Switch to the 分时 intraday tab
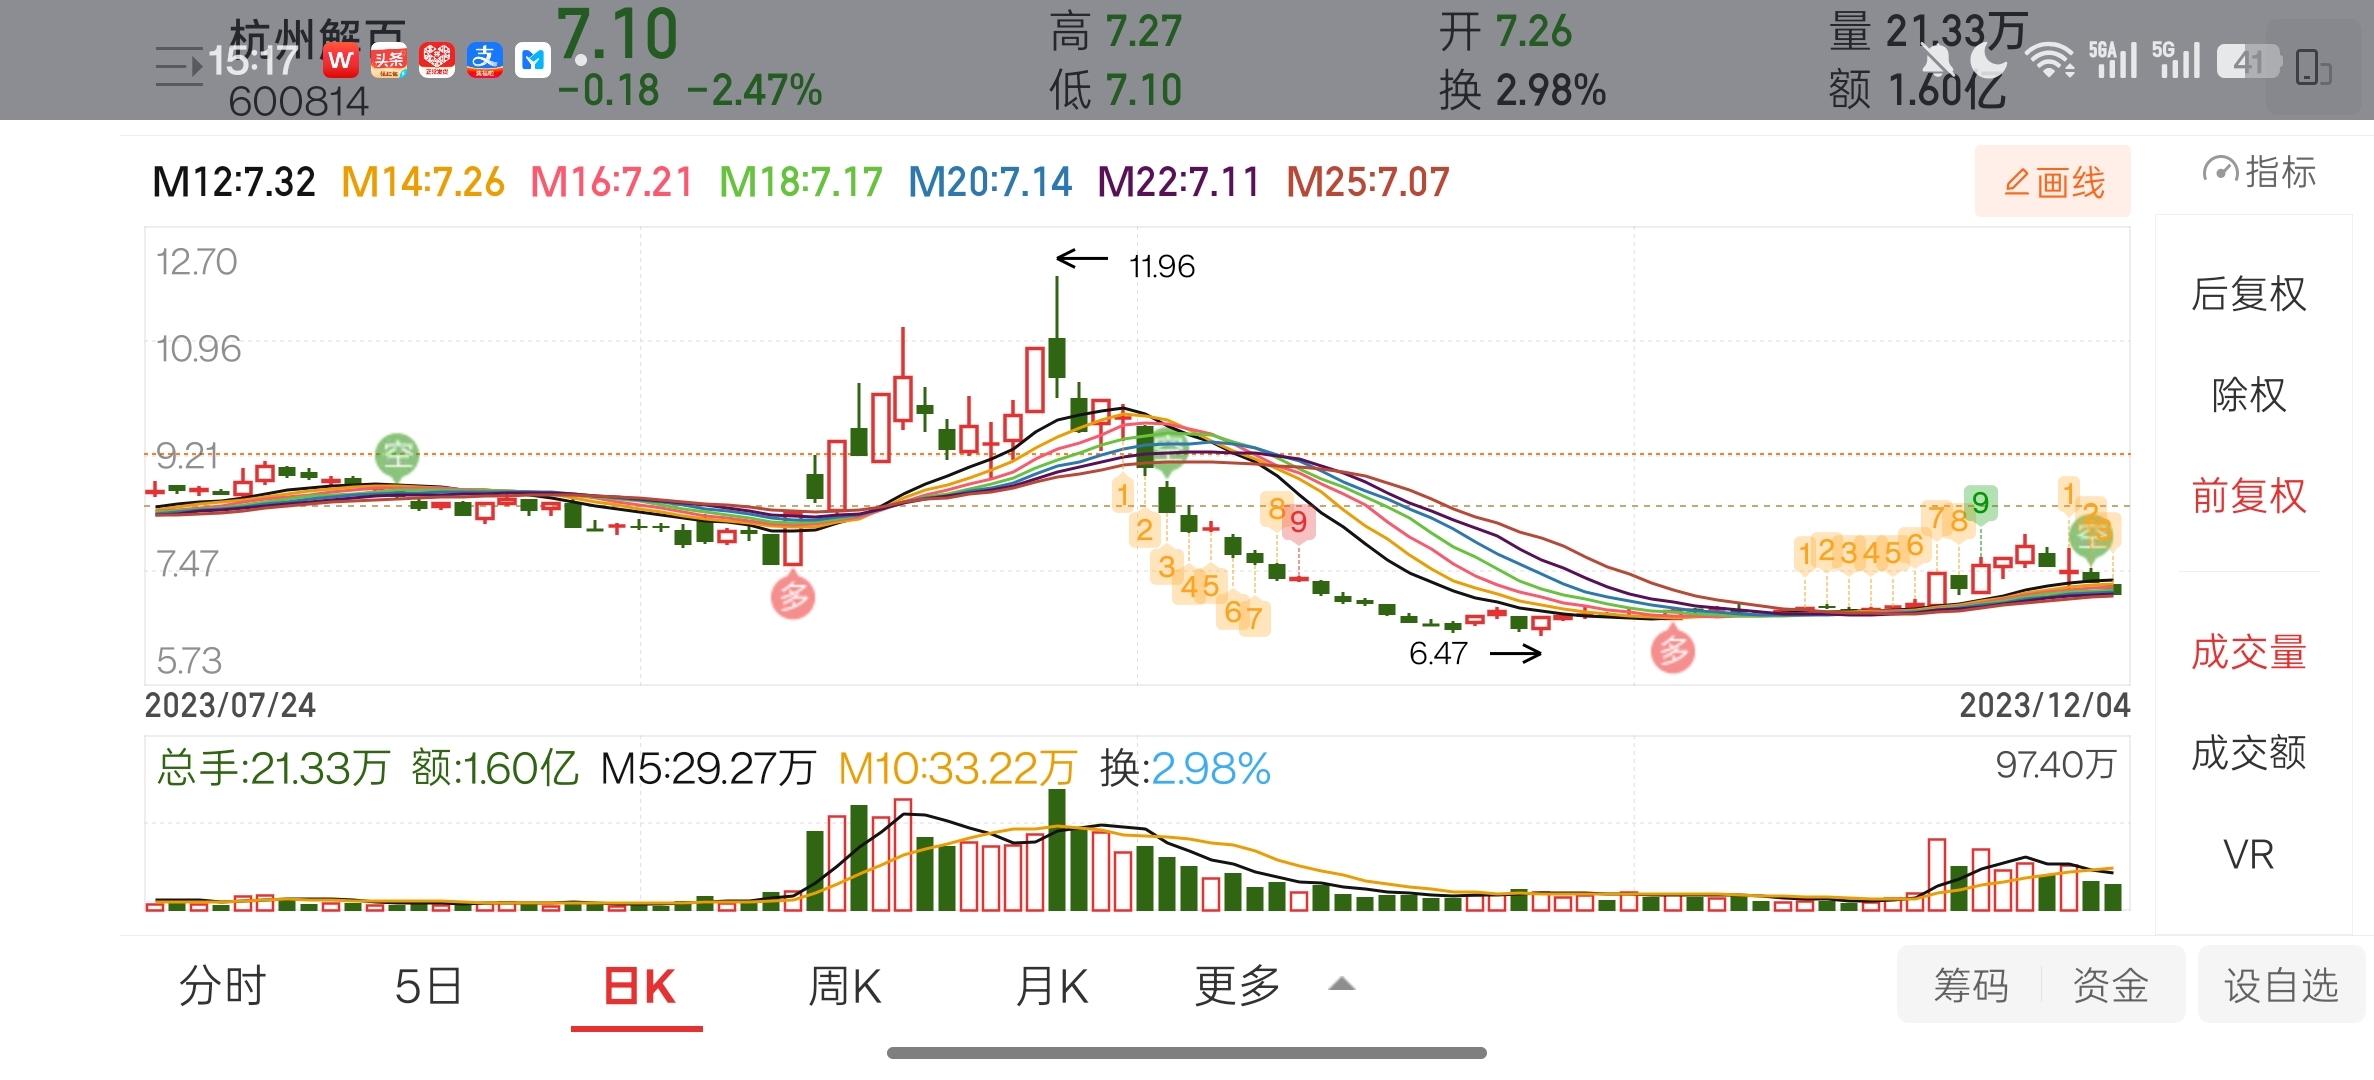This screenshot has height=1080, width=2374. coord(222,987)
